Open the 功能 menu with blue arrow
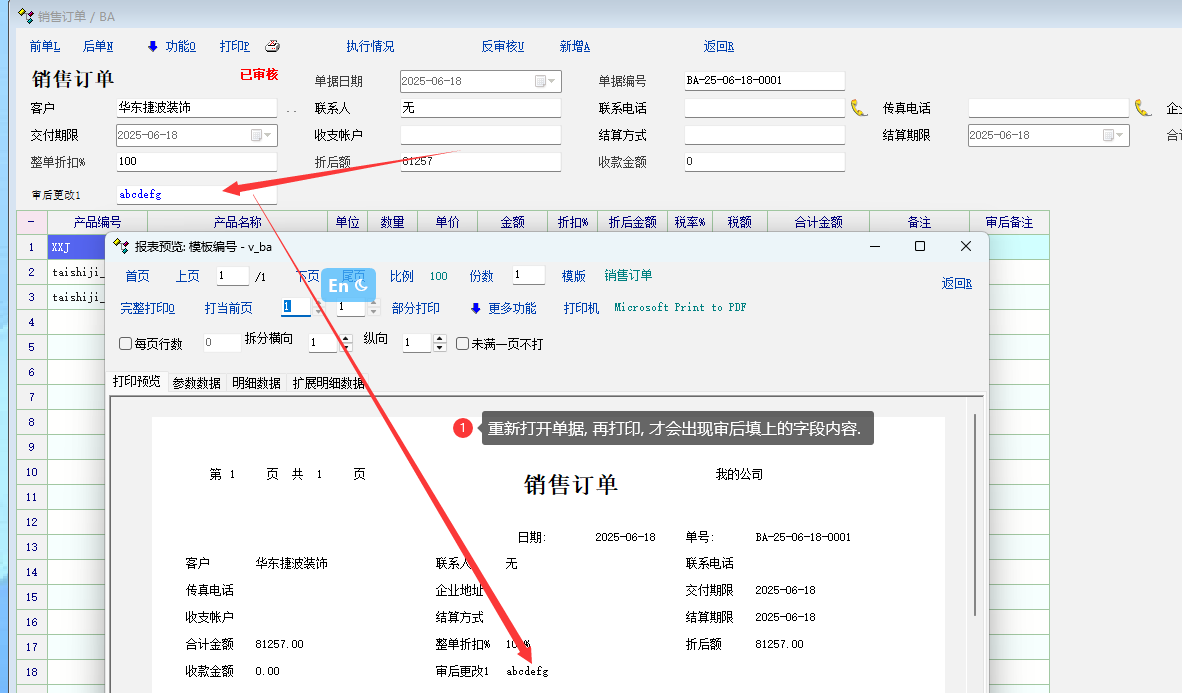The height and width of the screenshot is (693, 1182). [171, 46]
